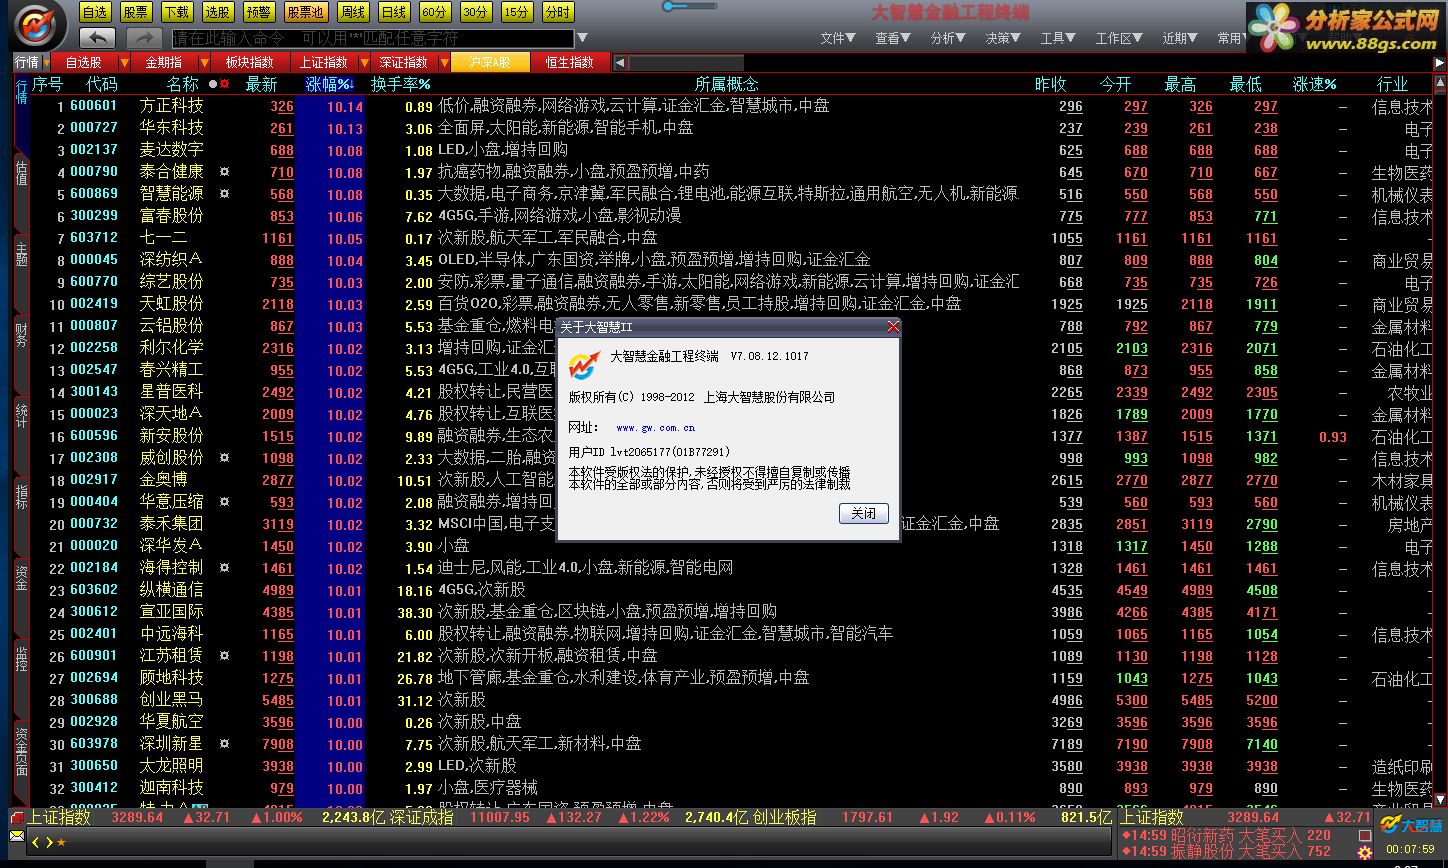Close the 关于大智慧II dialog with X
Screen dimensions: 1448x868
click(893, 327)
